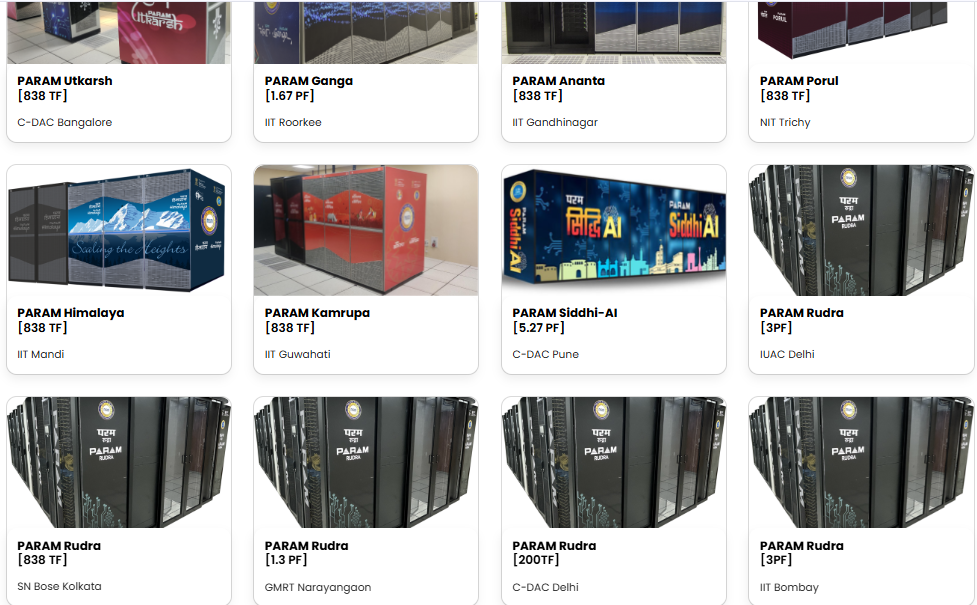Open the IIT Roorkee location text
Screen dimensions: 977x605
coord(293,122)
